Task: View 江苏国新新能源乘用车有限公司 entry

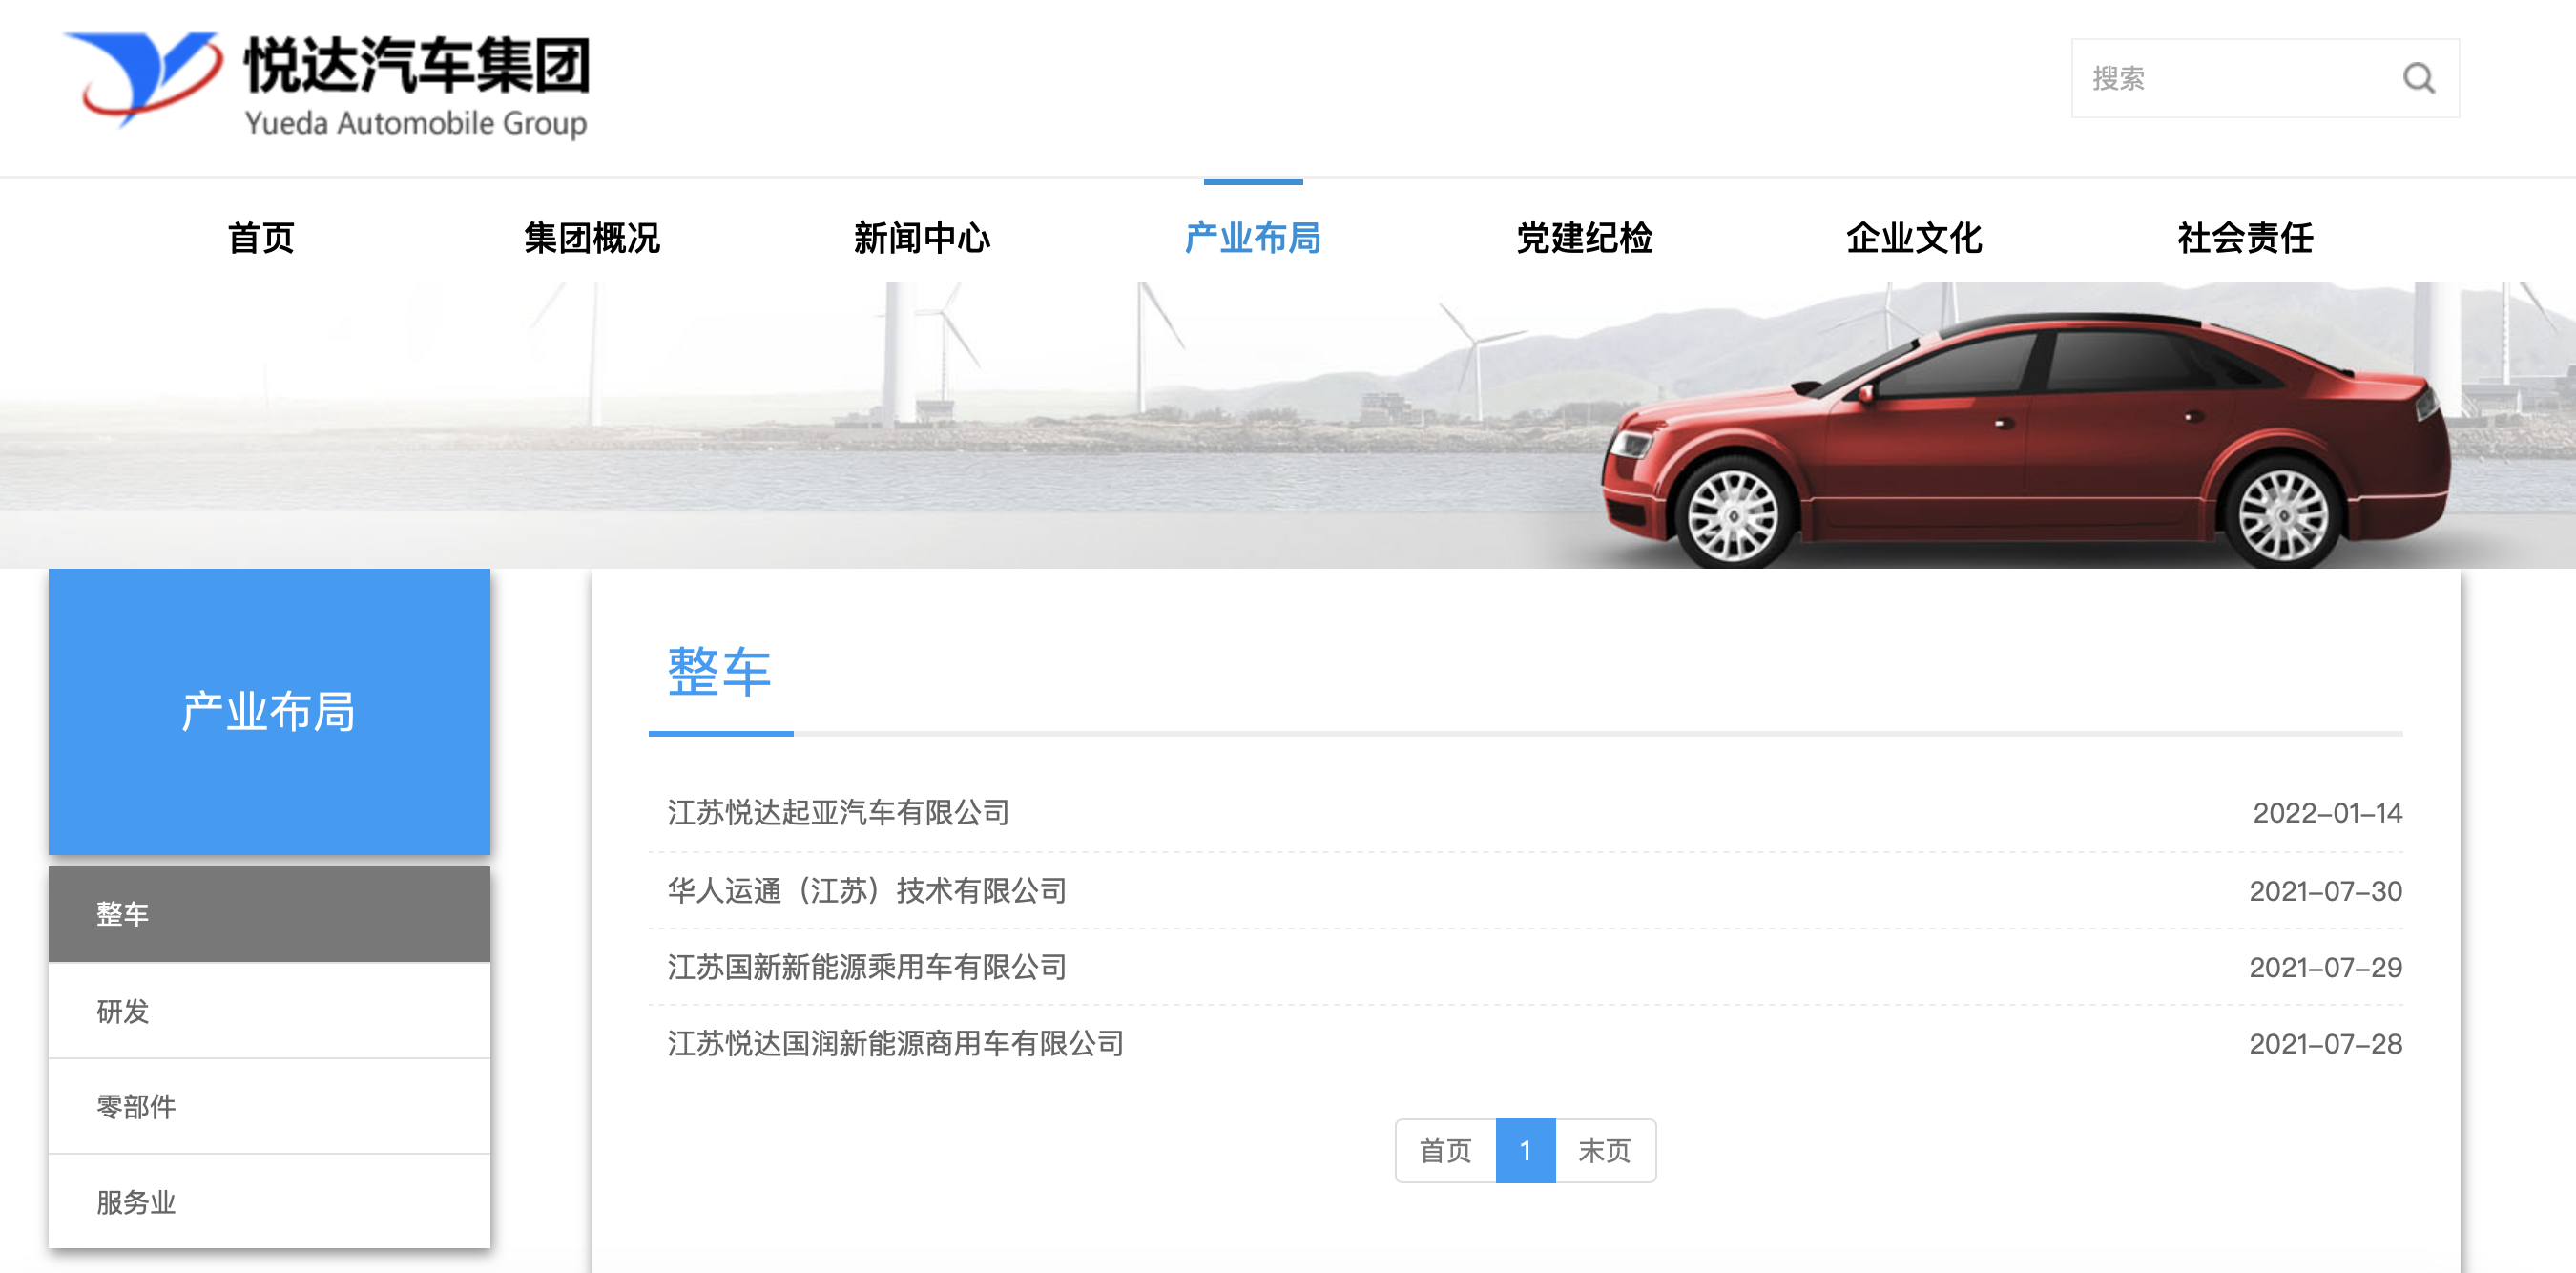Action: pos(867,967)
